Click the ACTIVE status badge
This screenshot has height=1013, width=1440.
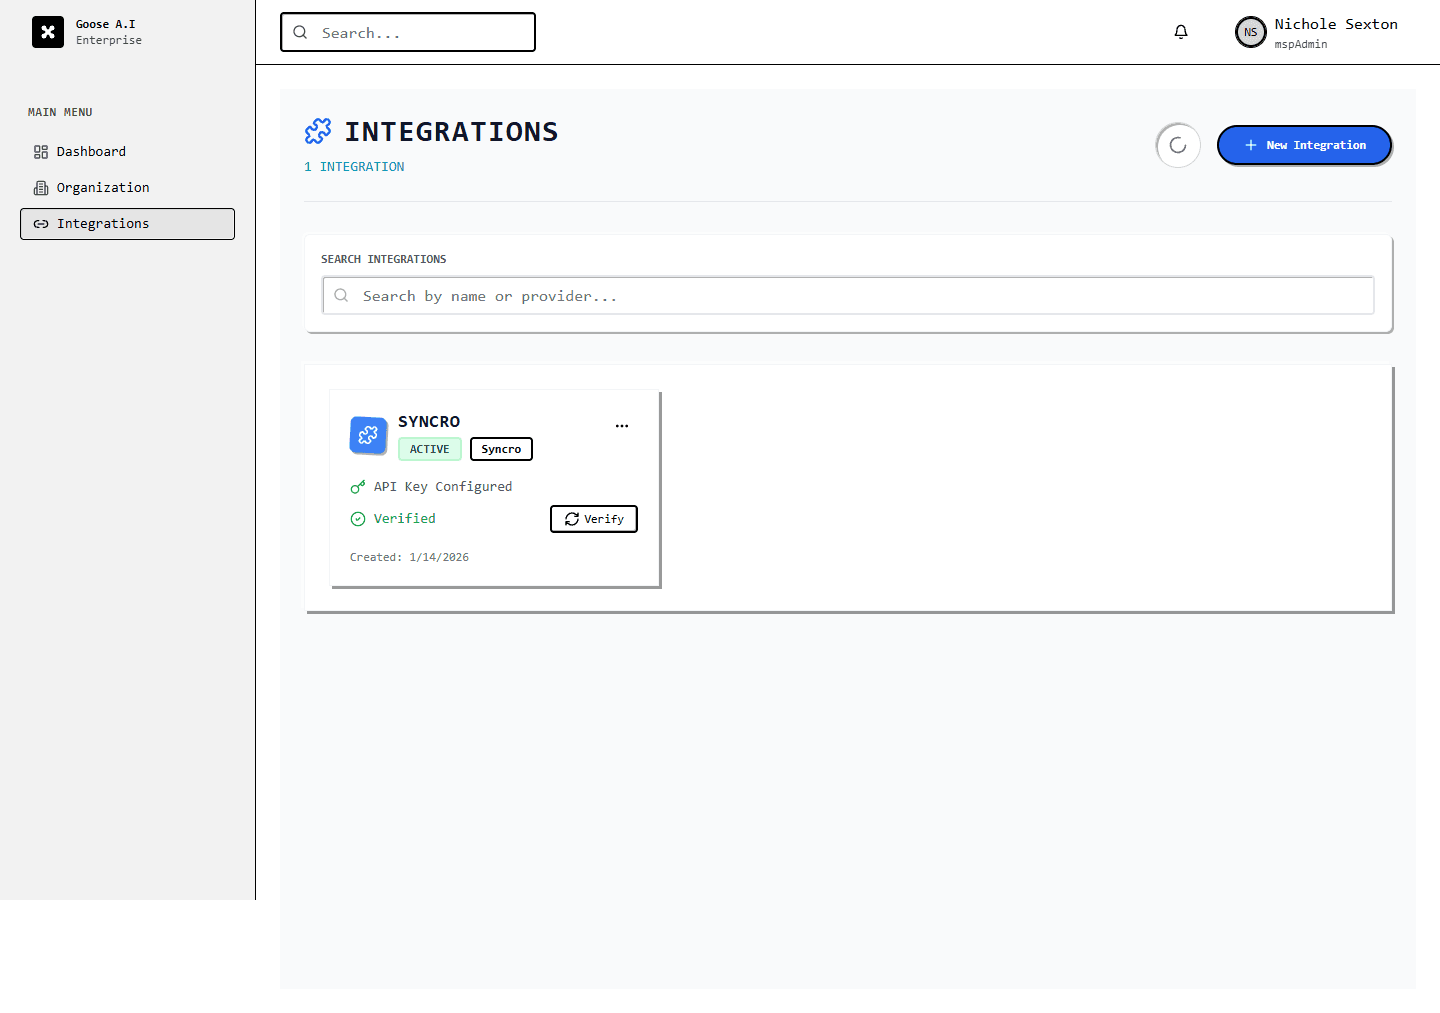tap(430, 449)
